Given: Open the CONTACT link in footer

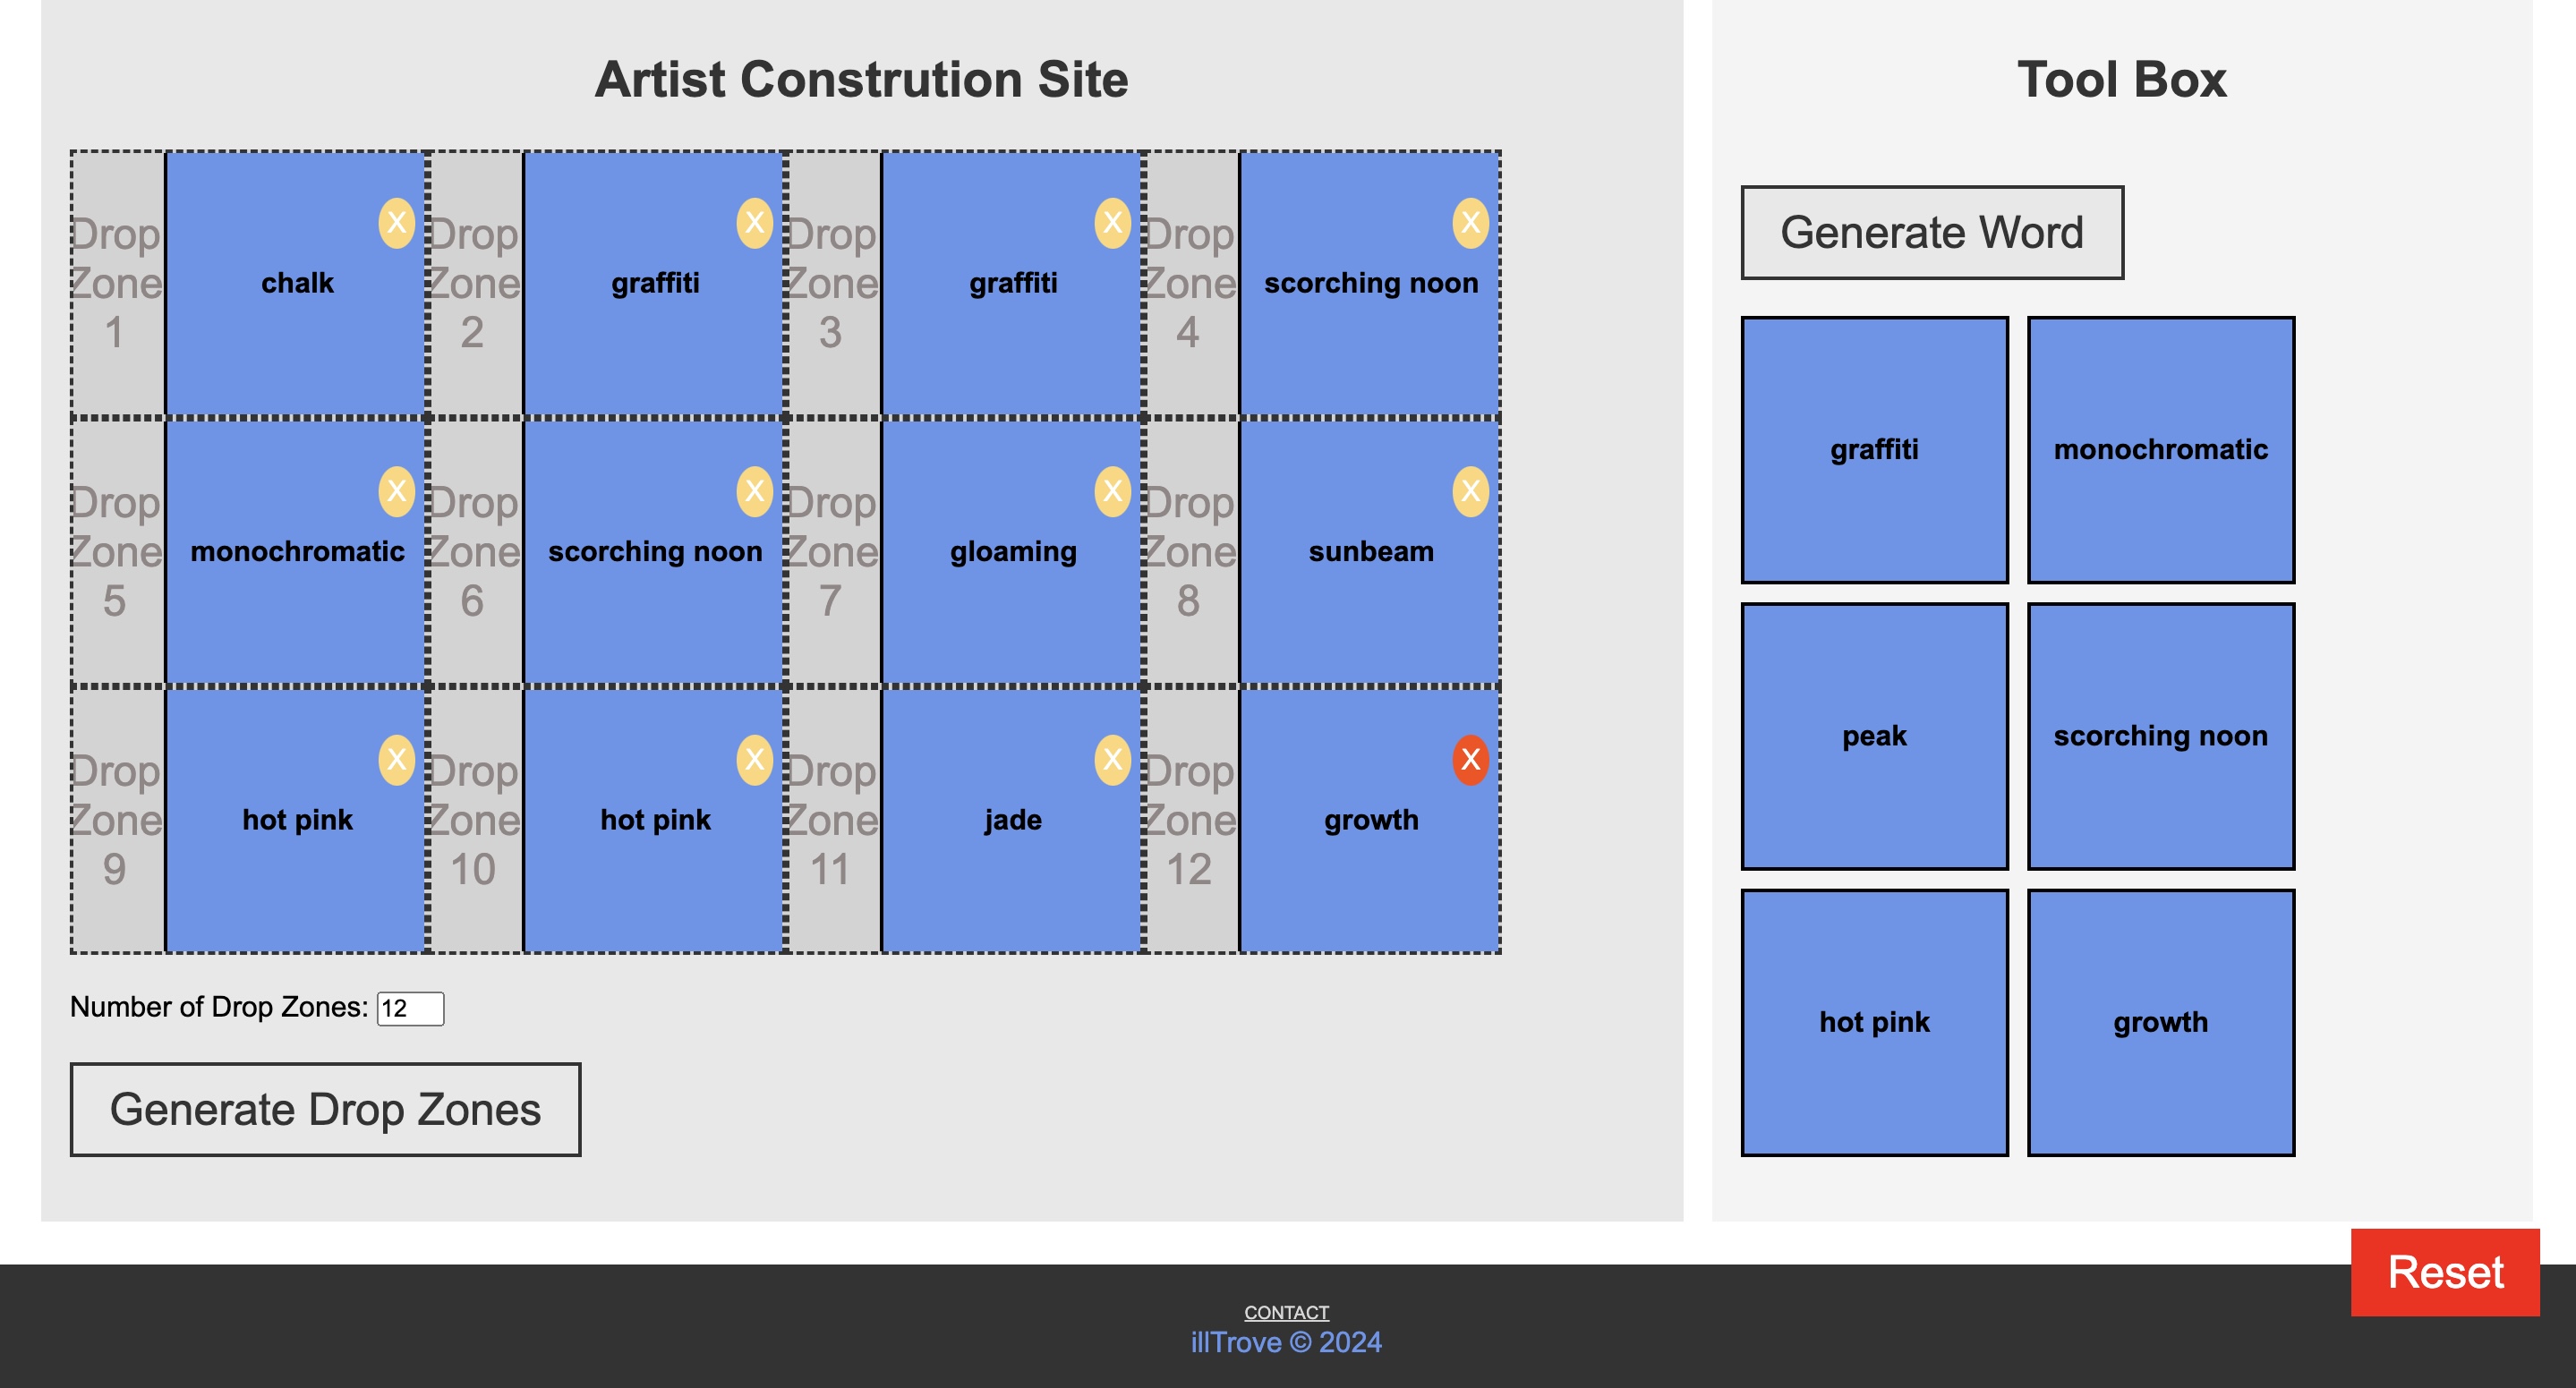Looking at the screenshot, I should [x=1286, y=1312].
